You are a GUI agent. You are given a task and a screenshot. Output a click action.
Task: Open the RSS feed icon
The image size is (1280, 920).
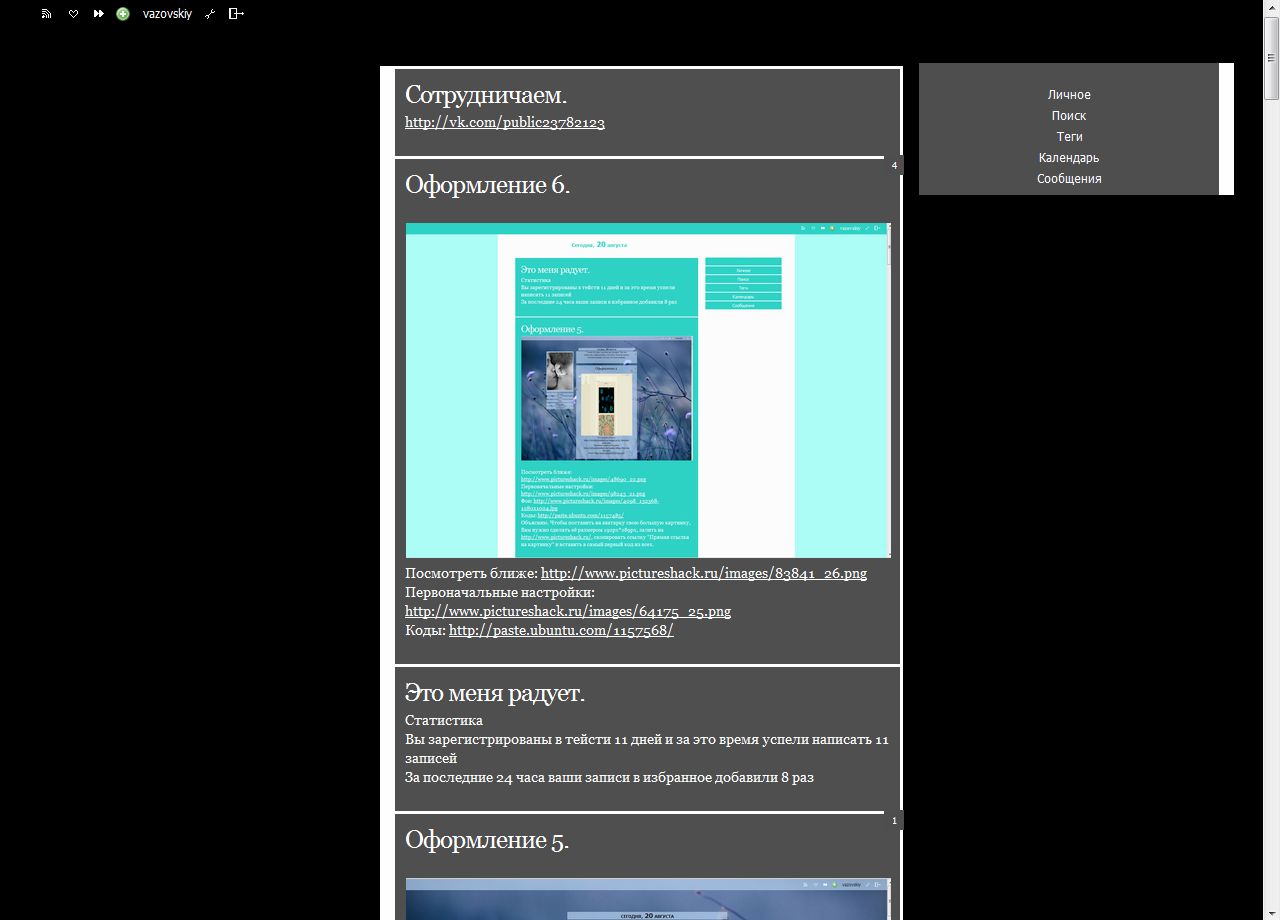pyautogui.click(x=46, y=14)
